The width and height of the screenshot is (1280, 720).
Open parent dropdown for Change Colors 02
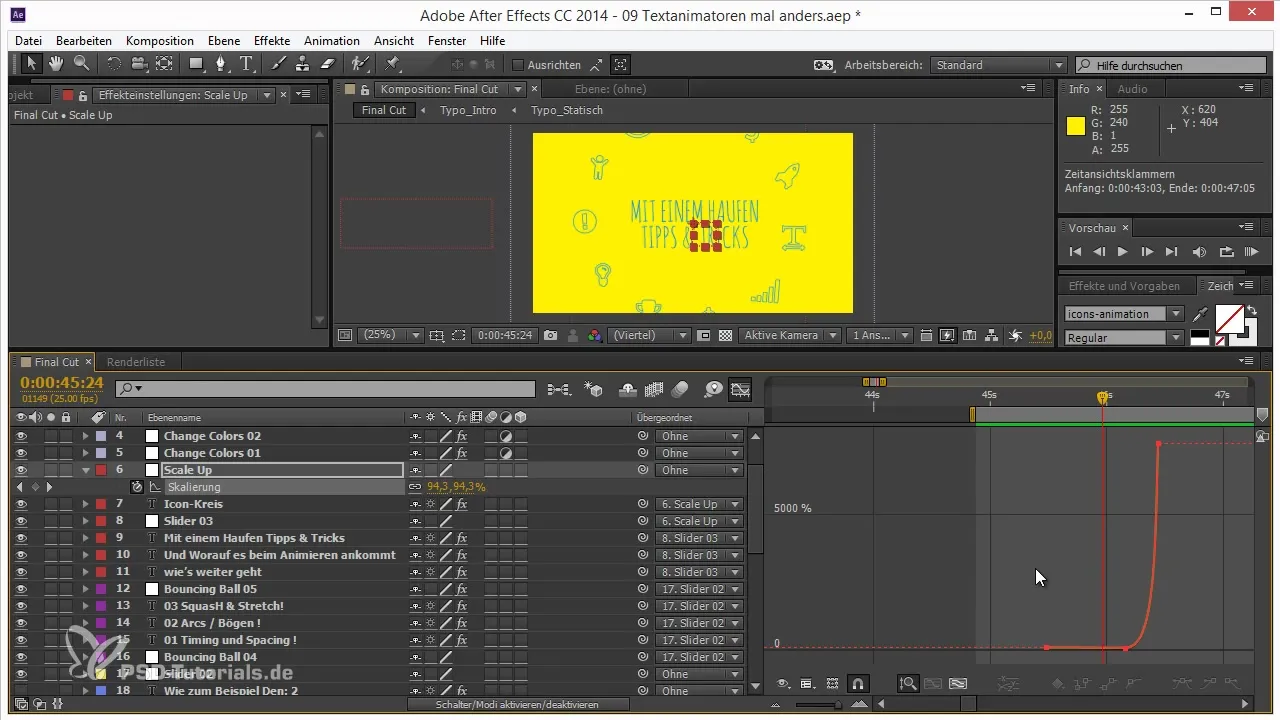point(699,436)
